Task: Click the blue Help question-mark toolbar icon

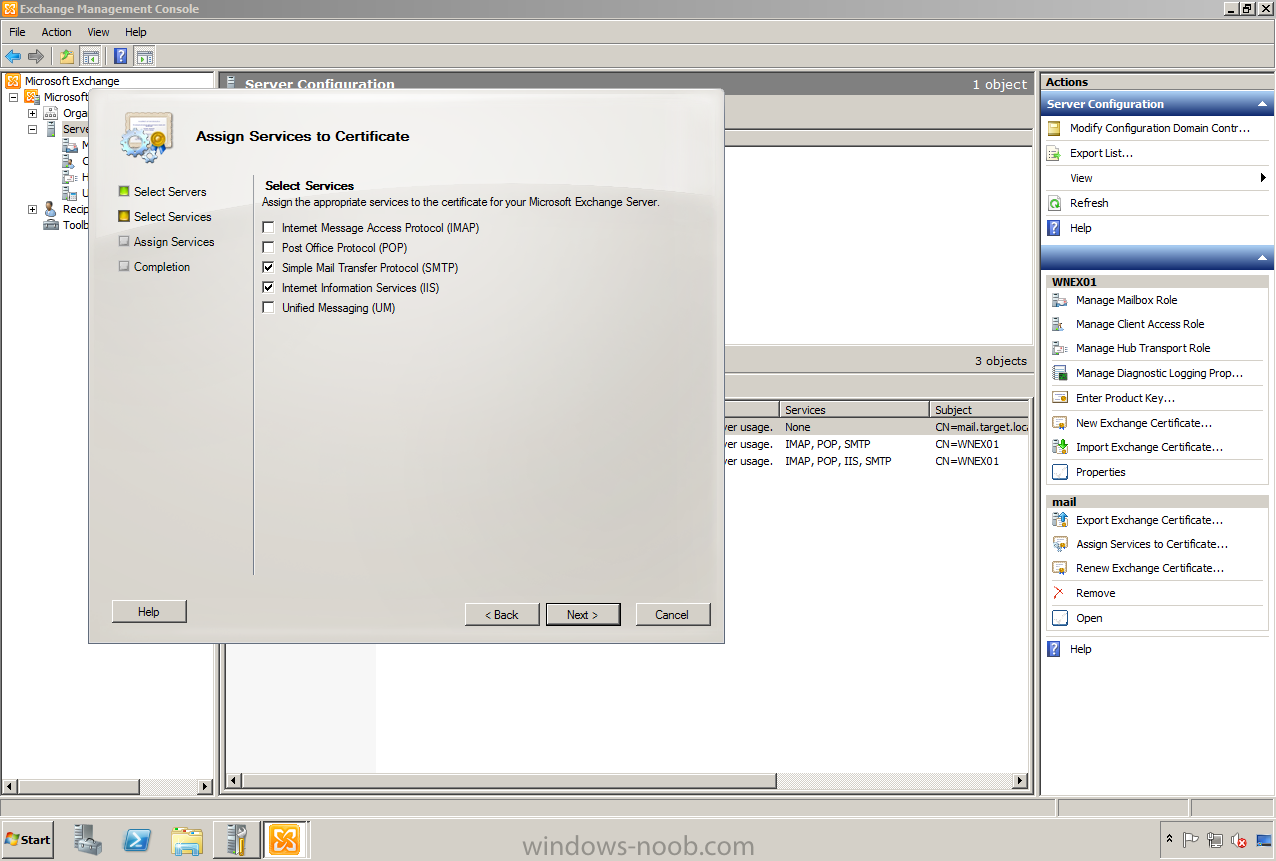Action: click(x=121, y=56)
